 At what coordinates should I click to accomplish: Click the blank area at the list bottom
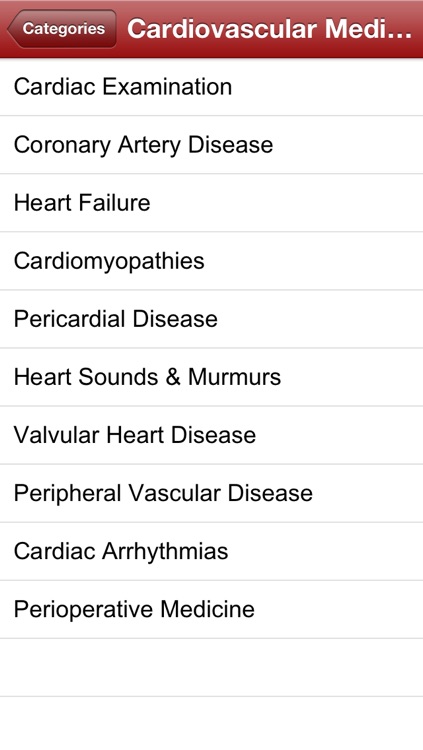(212, 723)
